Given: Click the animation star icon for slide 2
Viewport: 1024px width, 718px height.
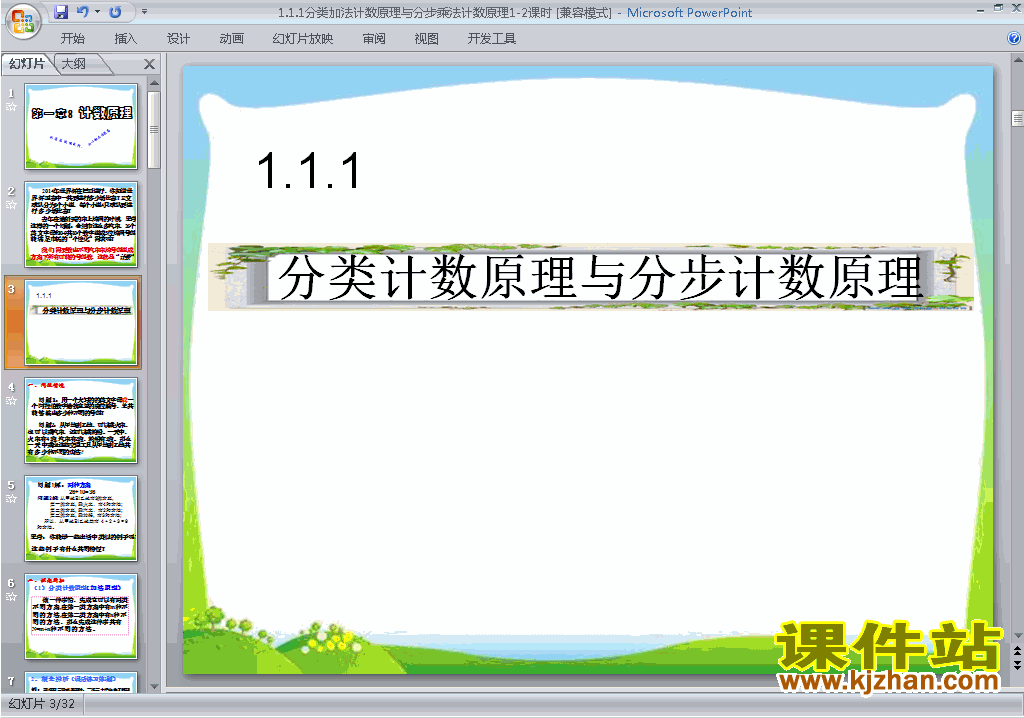Looking at the screenshot, I should point(11,204).
